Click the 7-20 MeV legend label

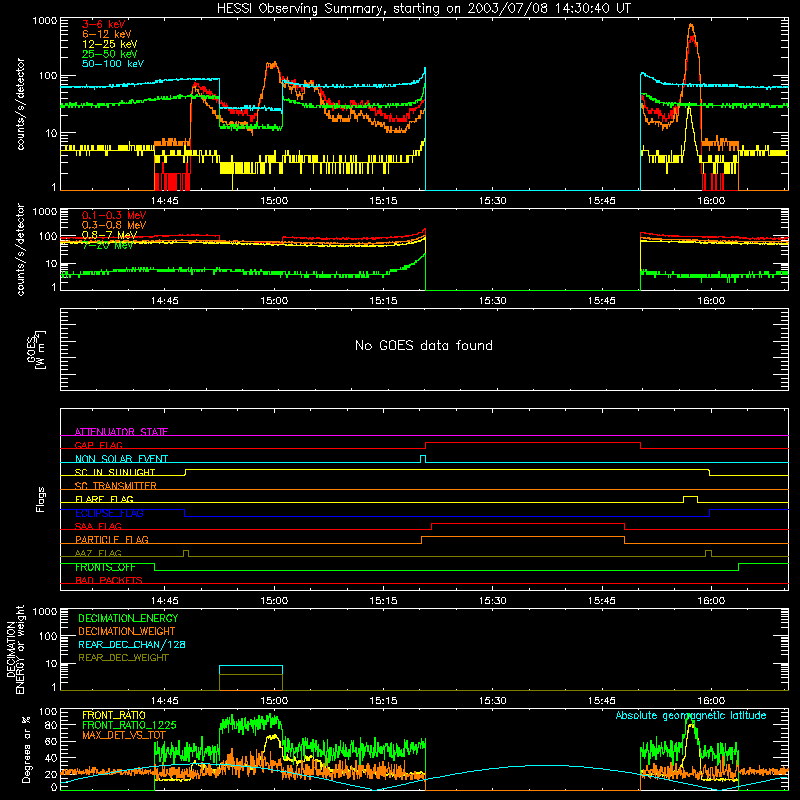pos(108,245)
